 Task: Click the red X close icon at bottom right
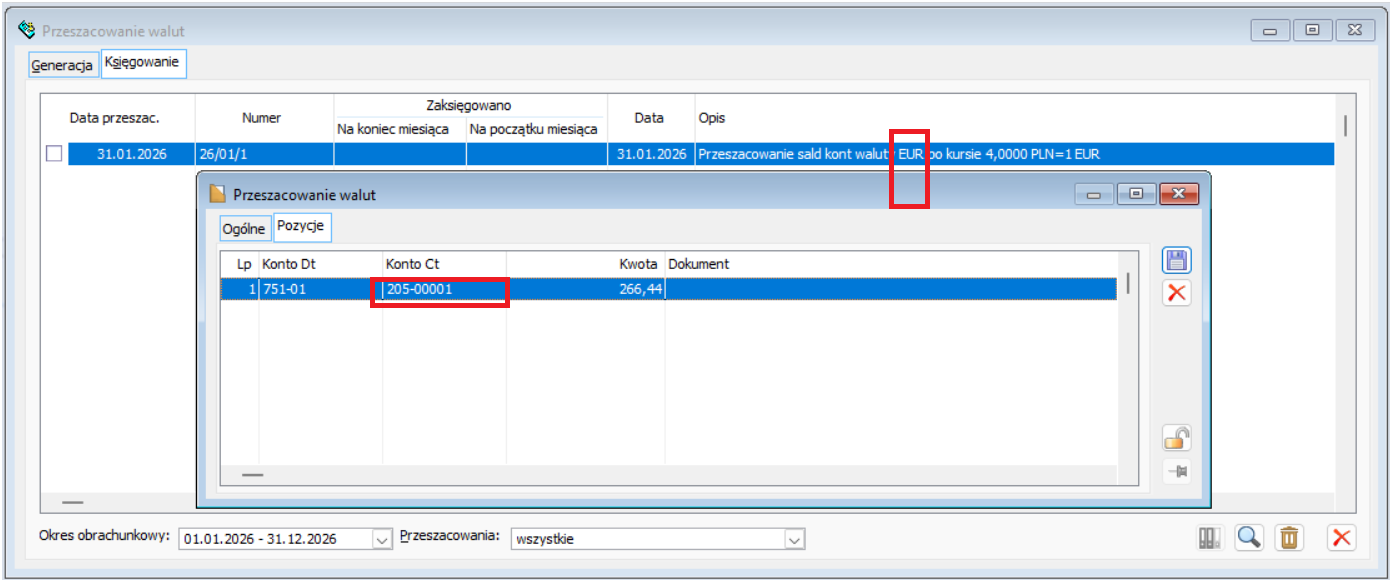pos(1341,538)
